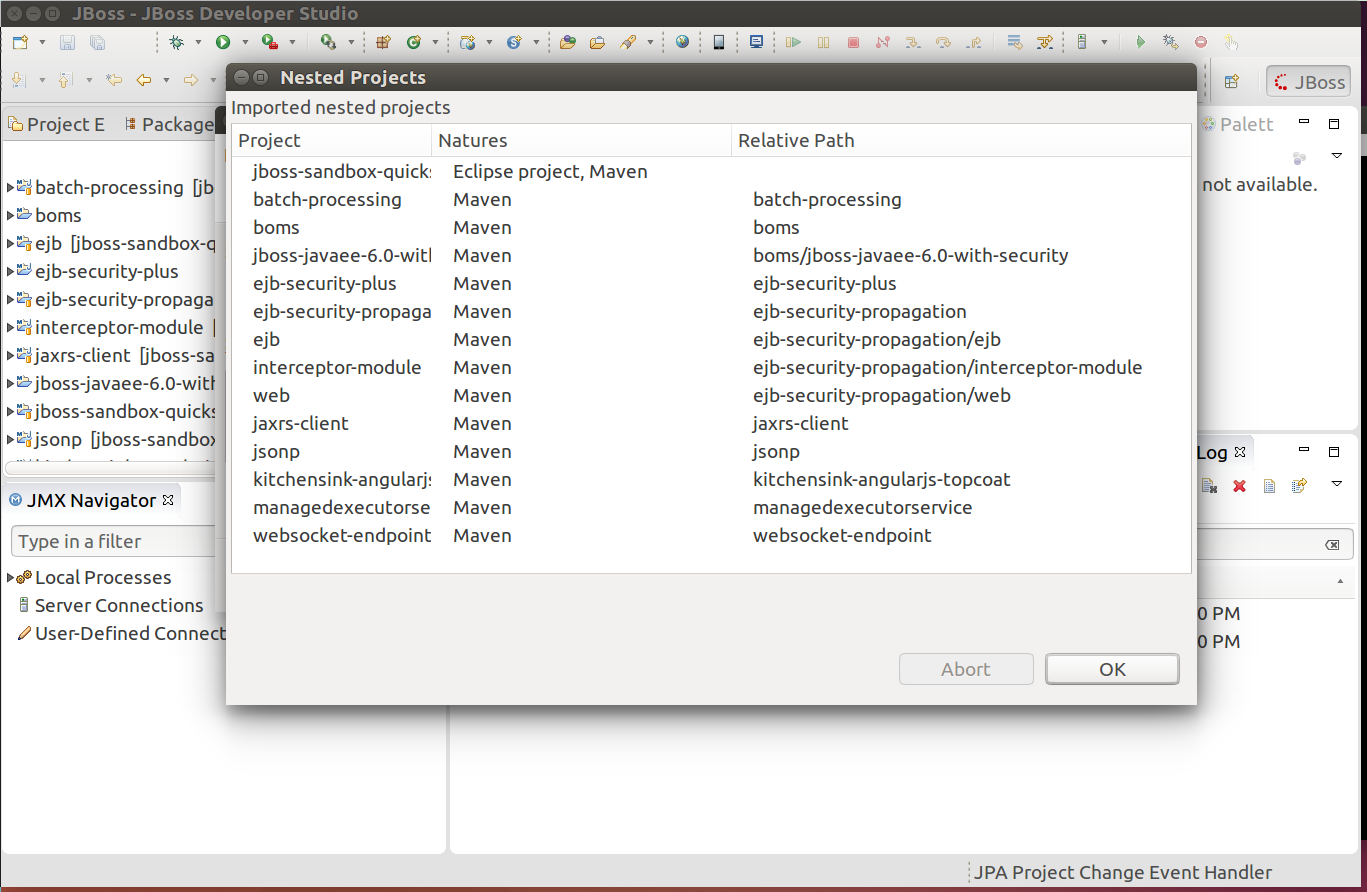
Task: Click Run Last Tool with red toolbox icon
Action: pos(270,42)
